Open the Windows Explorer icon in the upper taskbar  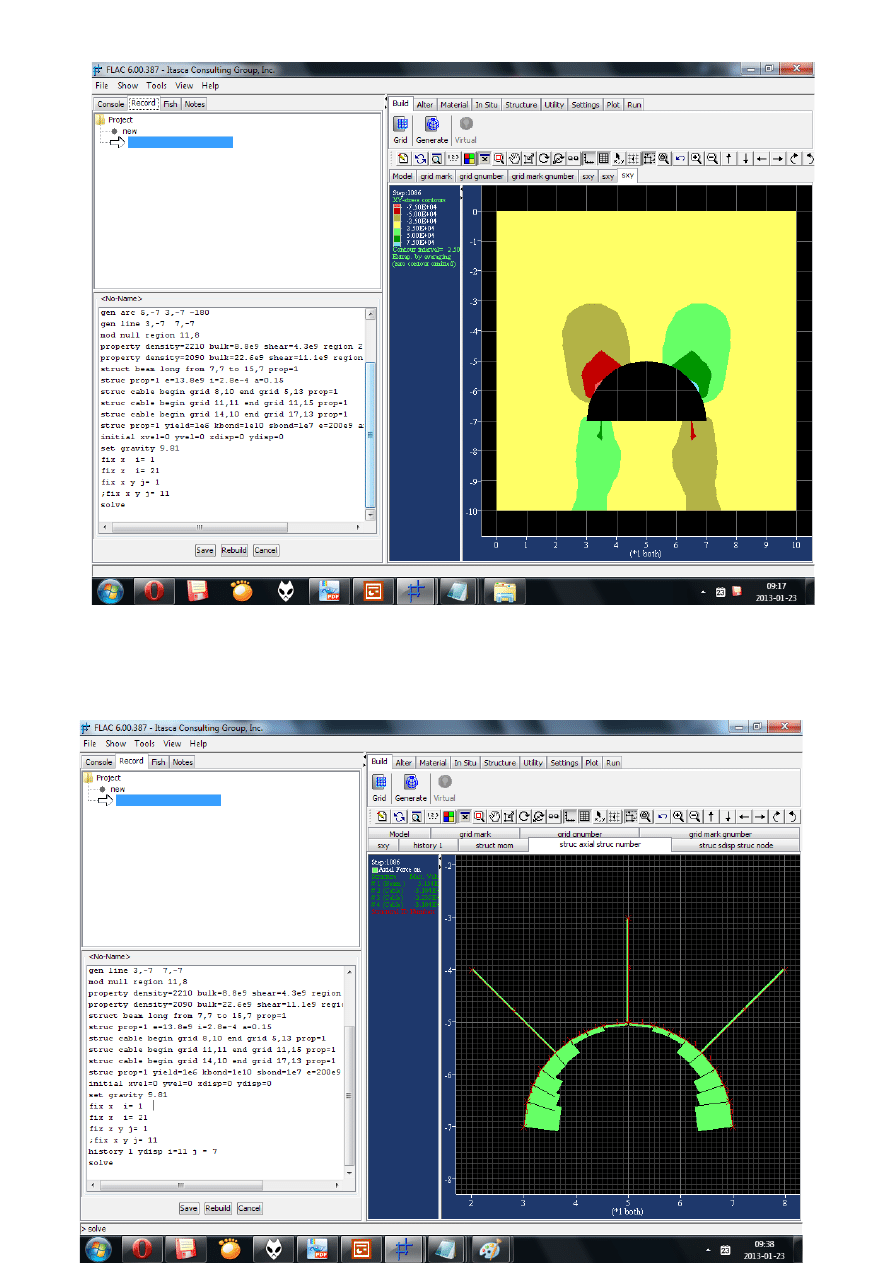506,591
